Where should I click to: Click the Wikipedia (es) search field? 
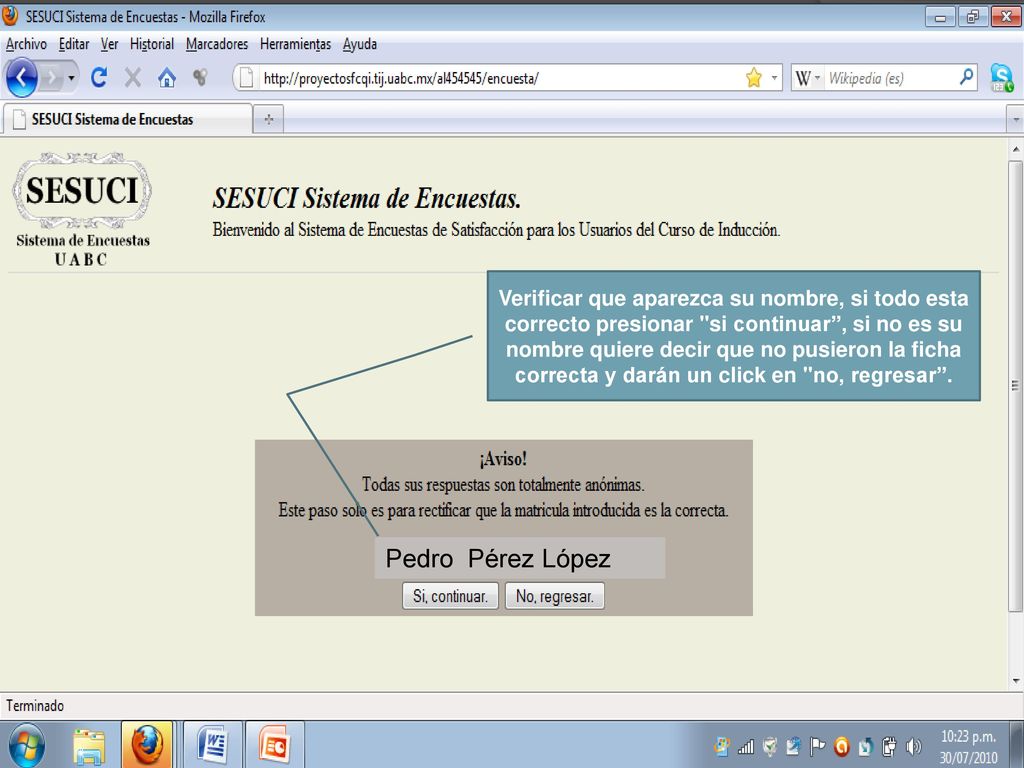coord(889,78)
